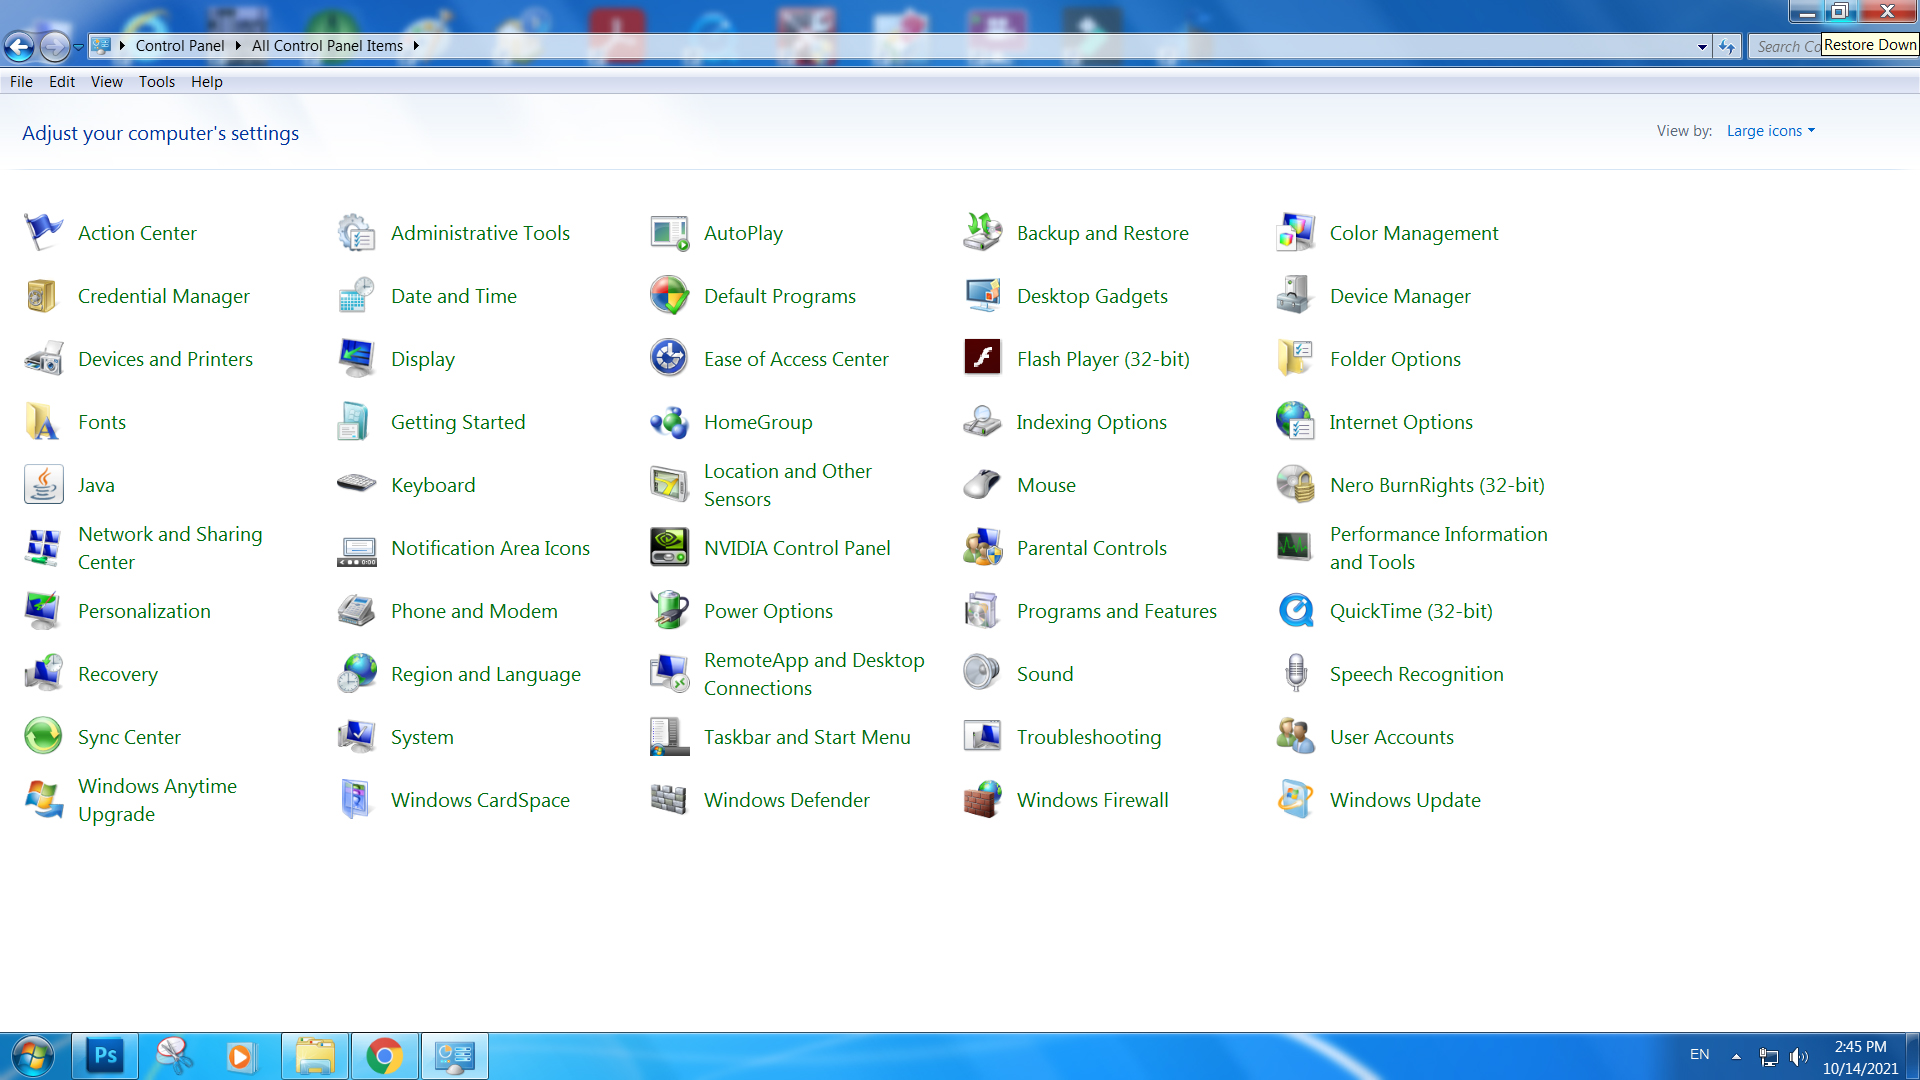Open the Tools menu
1920x1080 pixels.
pos(157,82)
